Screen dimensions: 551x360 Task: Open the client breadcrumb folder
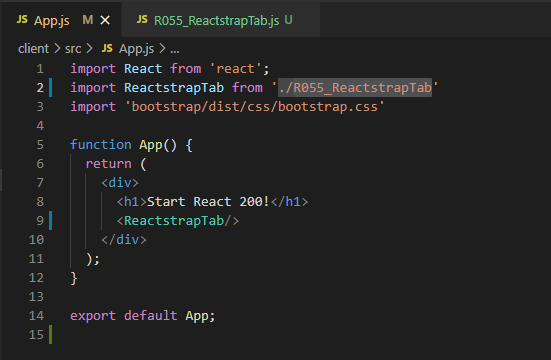click(x=33, y=49)
